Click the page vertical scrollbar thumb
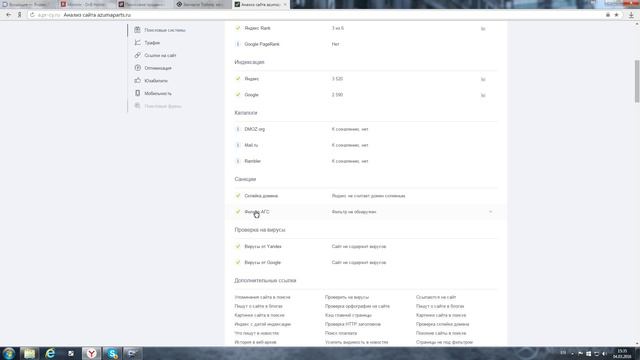Screen dimensions: 640x360 point(637,82)
